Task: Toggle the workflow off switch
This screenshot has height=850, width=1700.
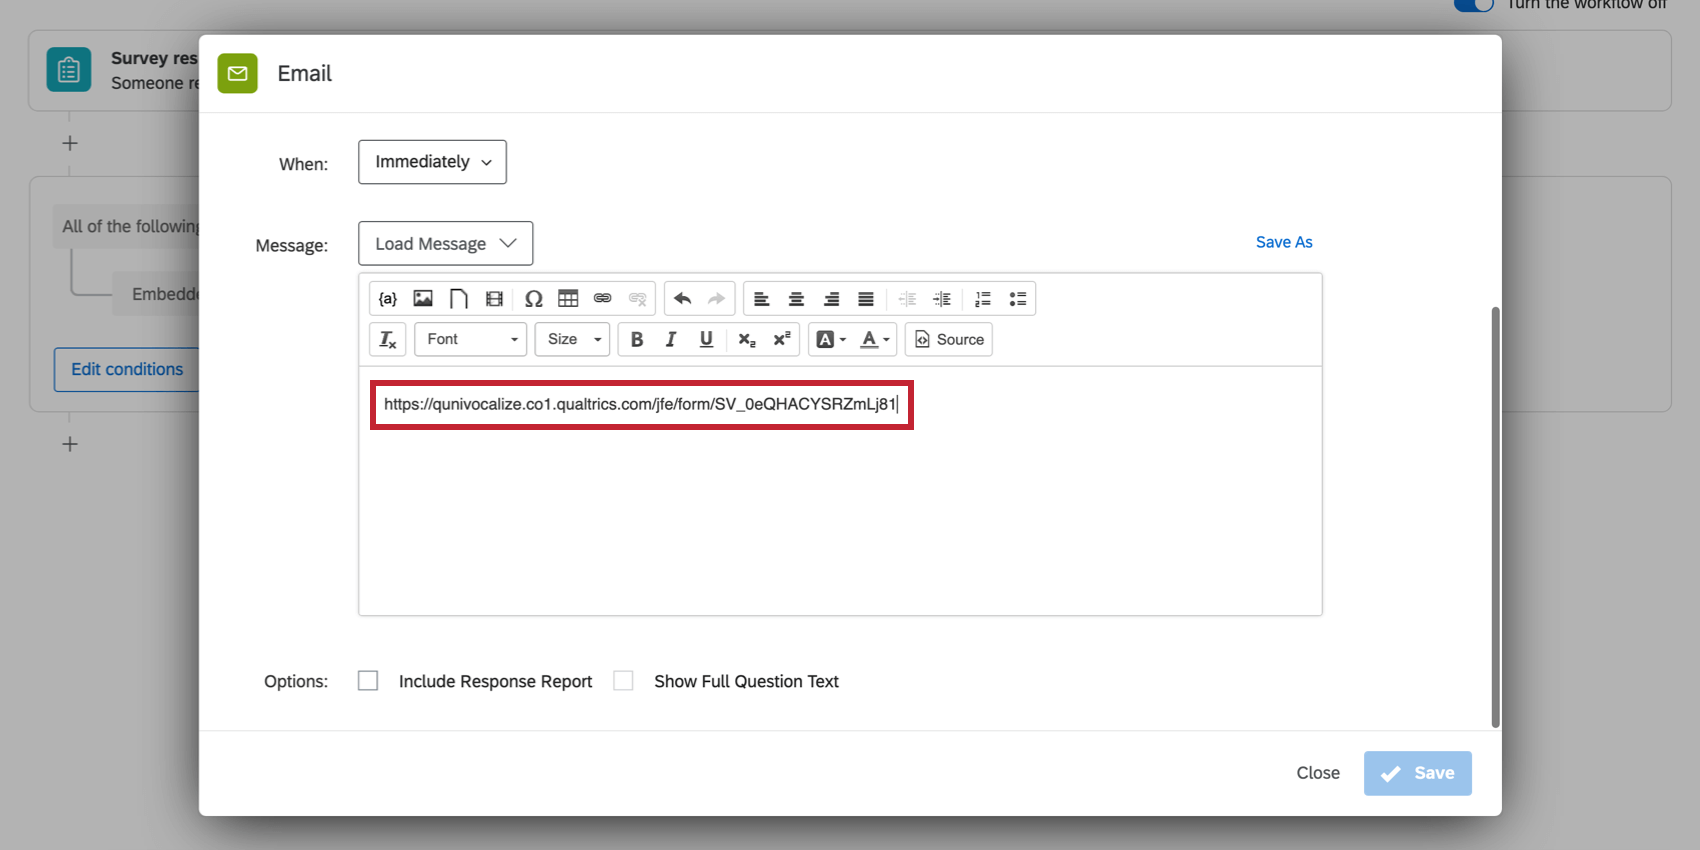Action: (x=1473, y=4)
